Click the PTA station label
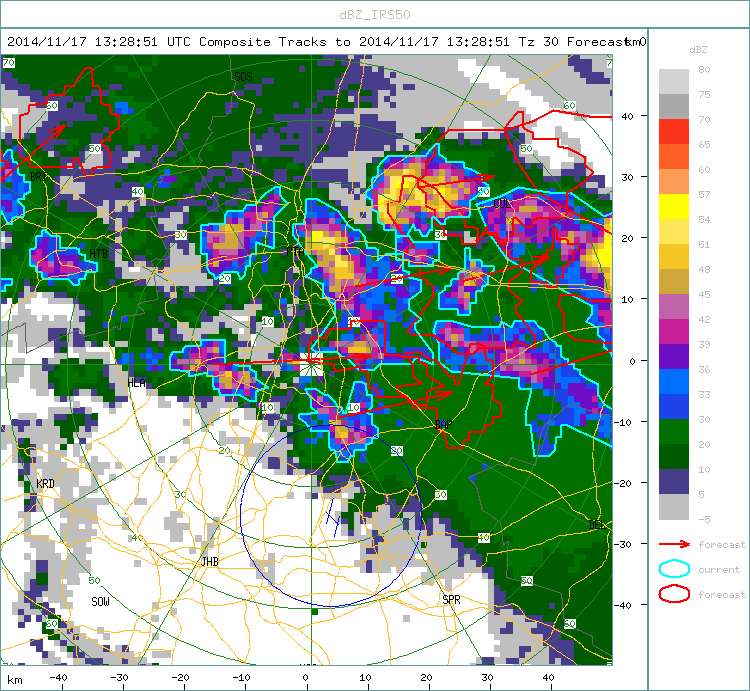The width and height of the screenshot is (750, 691). (295, 252)
